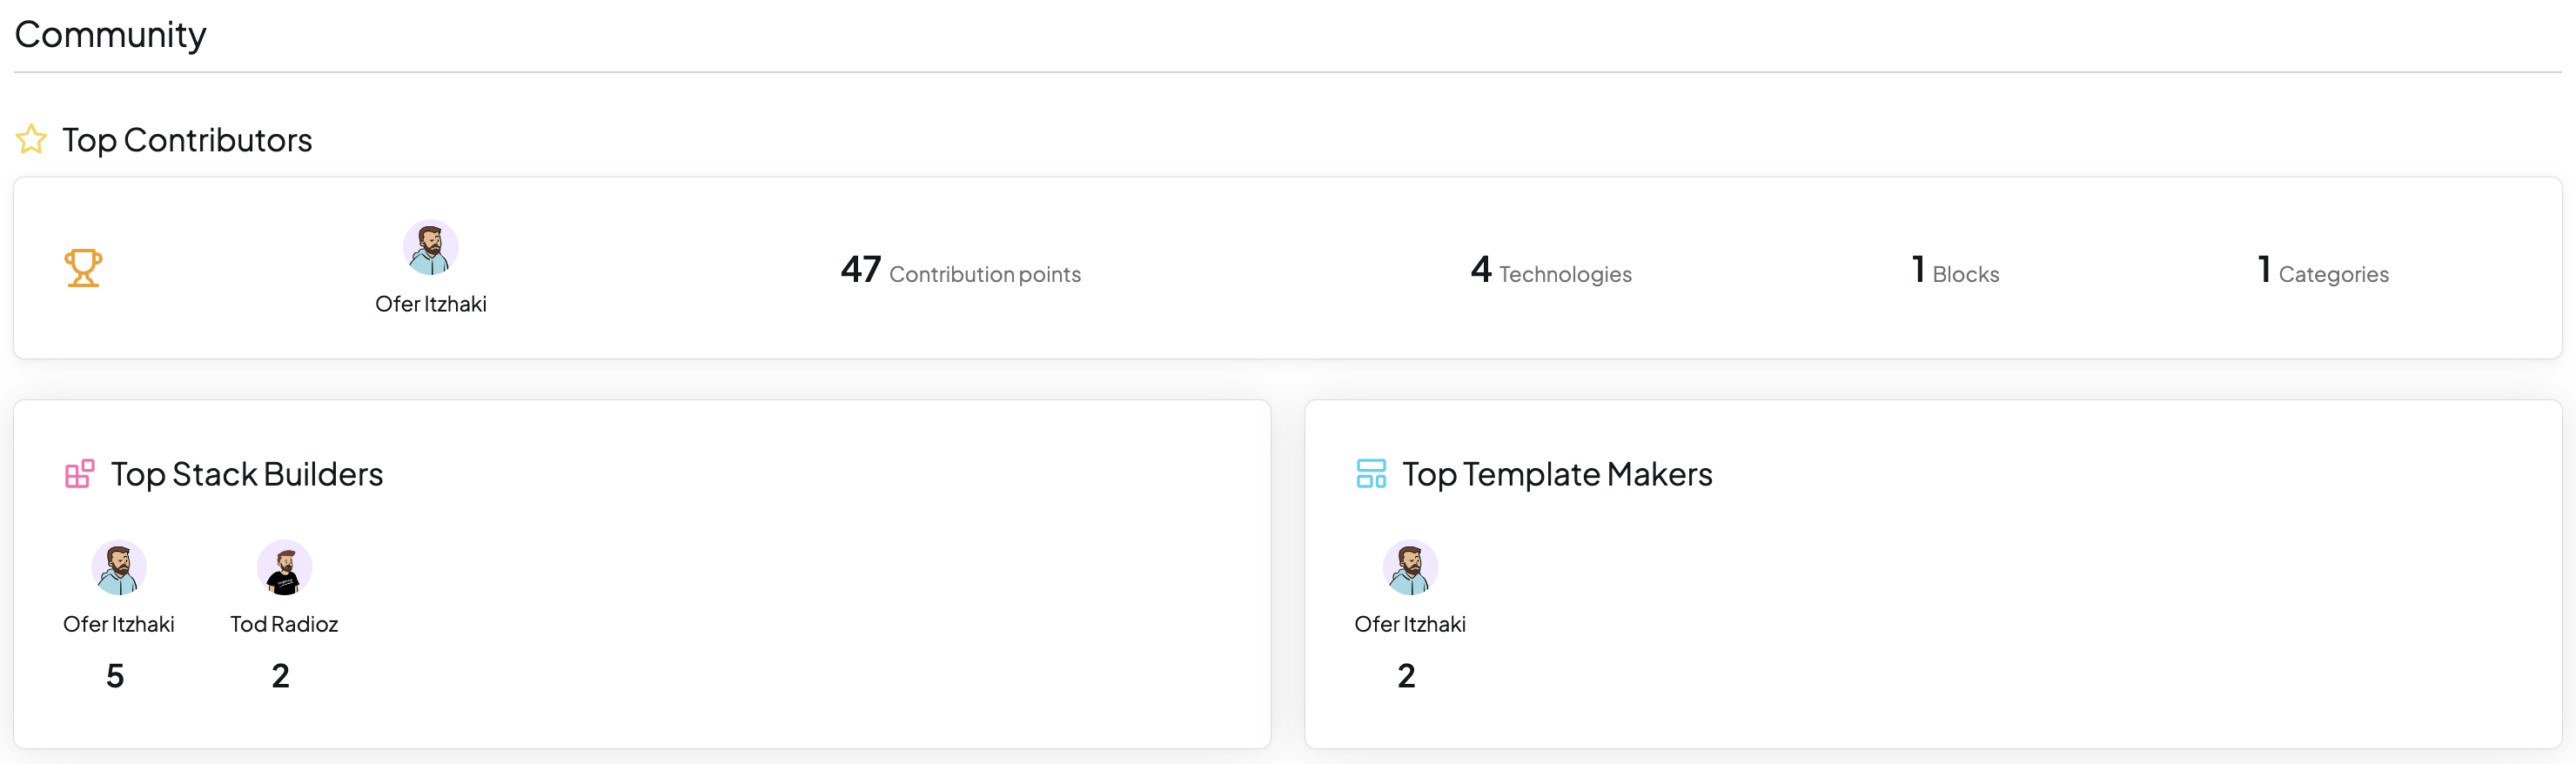Click the Top Stack Builders heading
Image resolution: width=2576 pixels, height=764 pixels.
pos(247,474)
